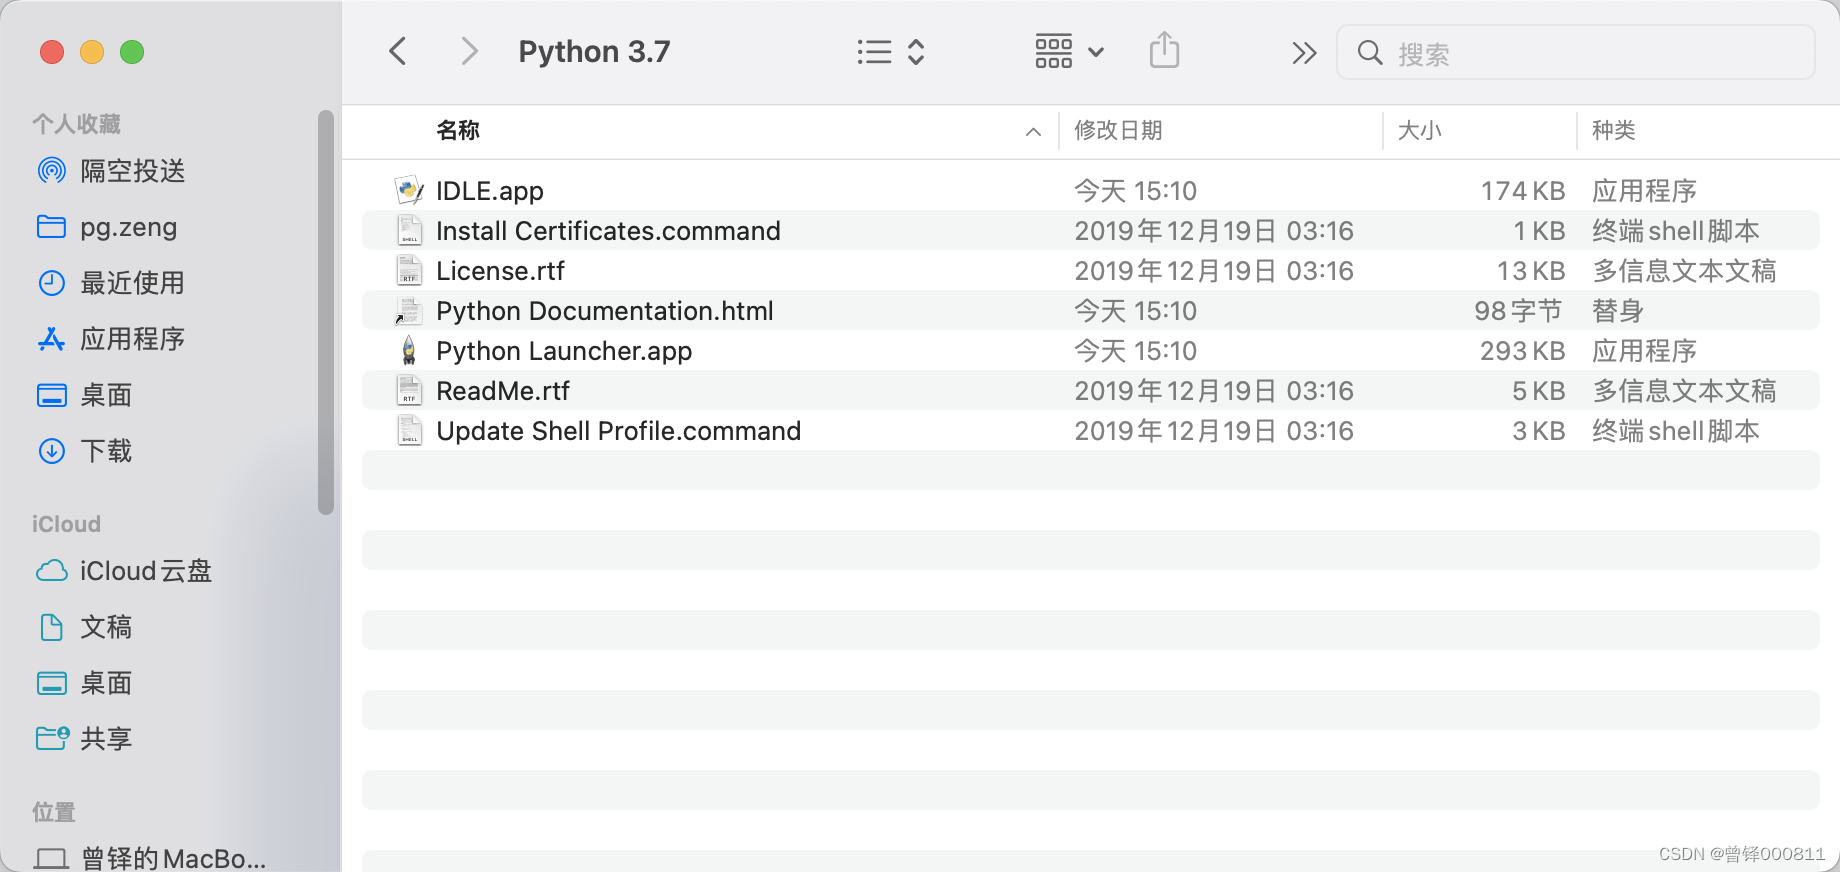Toggle sort direction arrow in 名称 column
This screenshot has width=1840, height=872.
click(x=1033, y=132)
